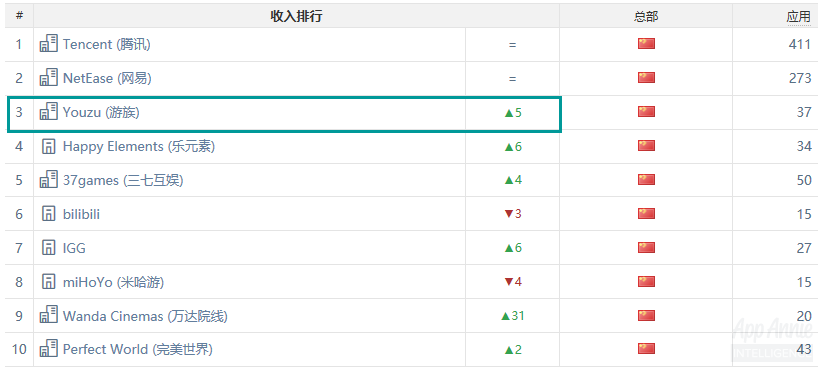Image resolution: width=825 pixels, height=371 pixels.
Task: Click the Happy Elements publisher icon
Action: click(48, 146)
